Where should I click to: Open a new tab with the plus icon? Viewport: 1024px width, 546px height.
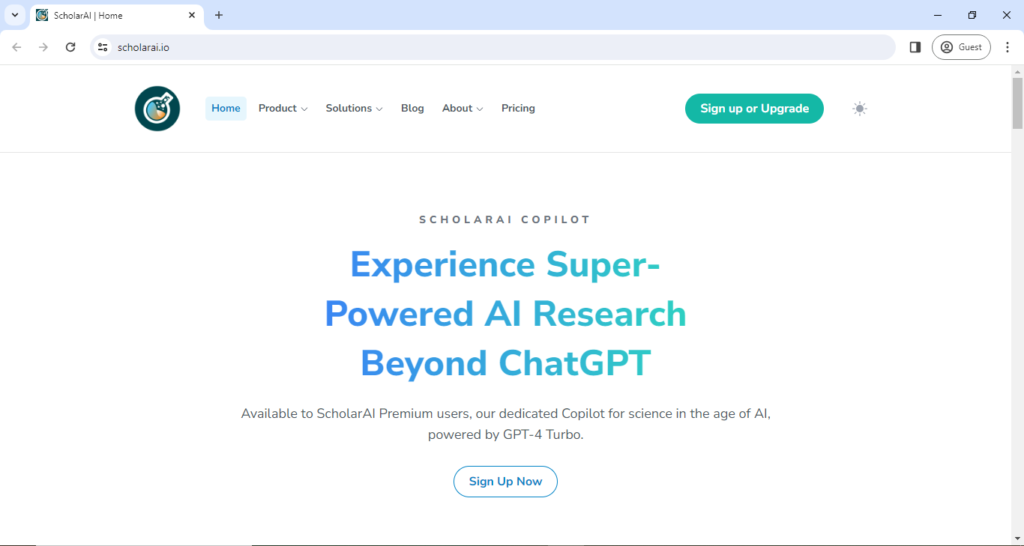point(219,15)
